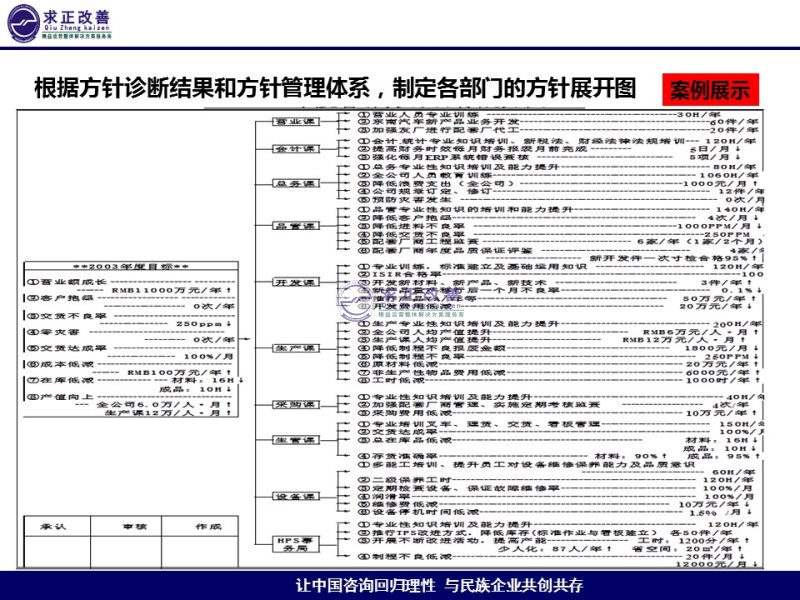Click the 作成 approval column header
Screen dimensions: 800x600
(x=208, y=525)
